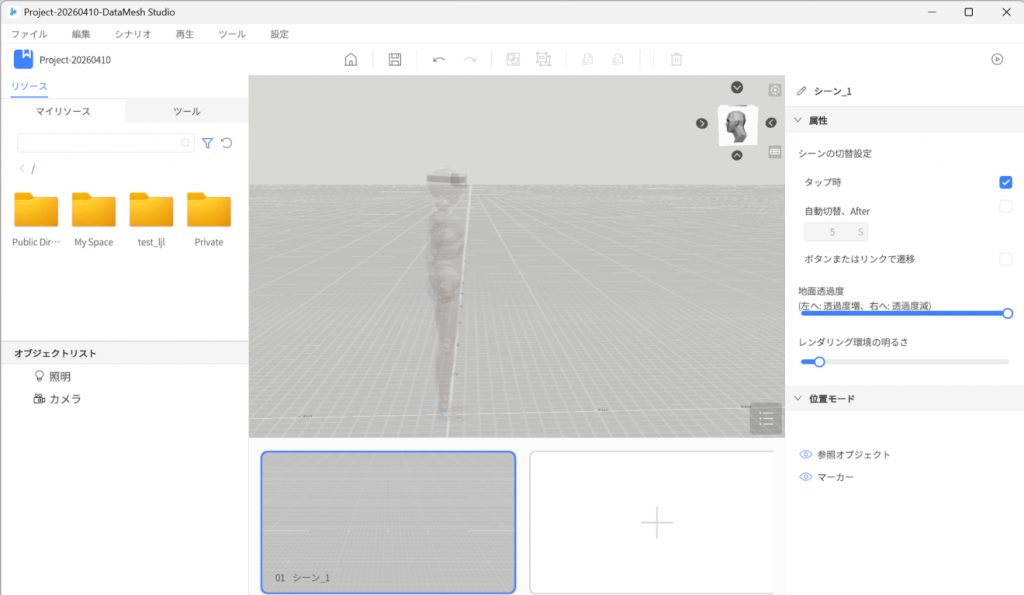Open the シナリオ menu
Screen dimensions: 1024x595
[132, 34]
